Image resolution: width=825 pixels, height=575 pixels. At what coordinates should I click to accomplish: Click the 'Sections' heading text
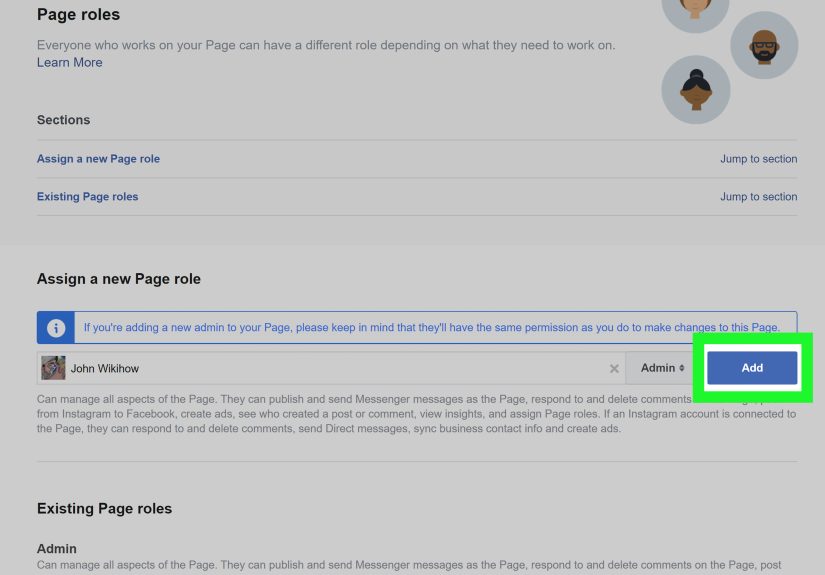(x=63, y=120)
